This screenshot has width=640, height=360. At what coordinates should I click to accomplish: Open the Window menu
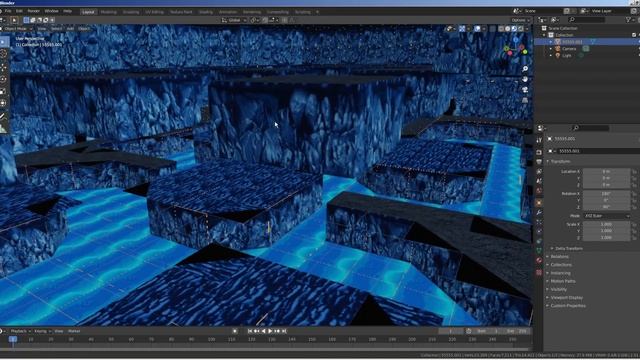51,11
